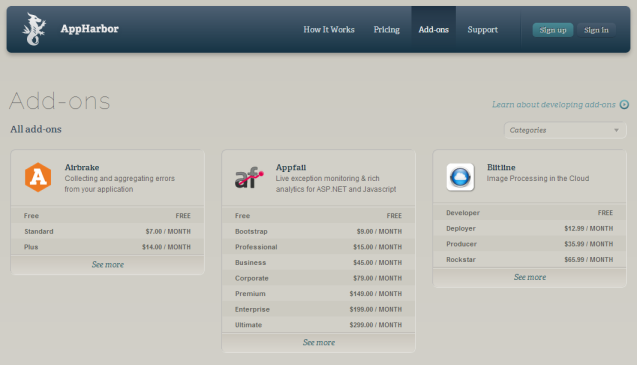This screenshot has width=637, height=365.
Task: Click See more under Airbrake
Action: [x=108, y=265]
